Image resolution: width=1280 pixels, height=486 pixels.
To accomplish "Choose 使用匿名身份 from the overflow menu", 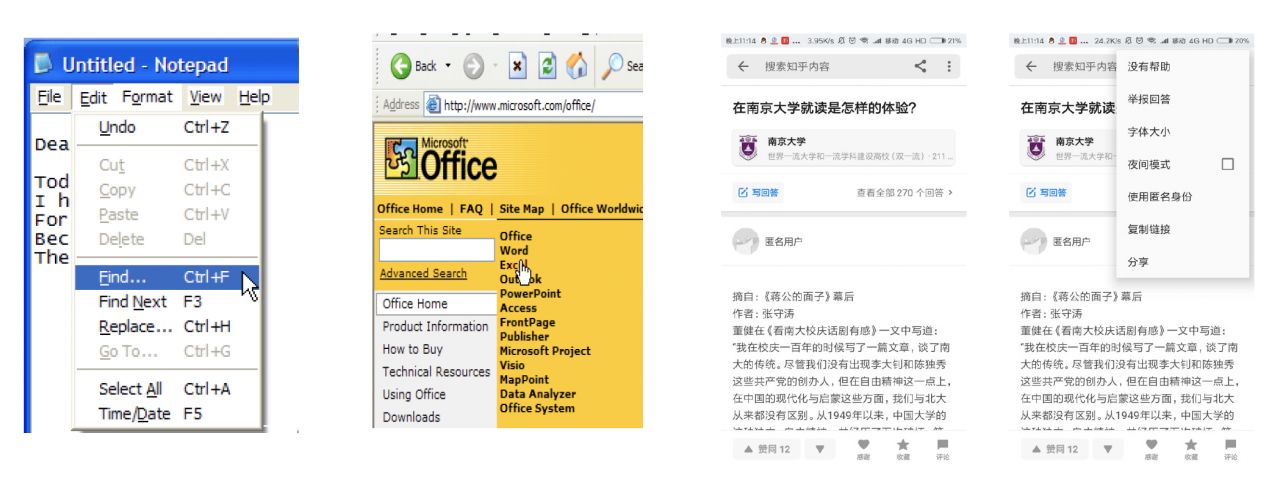I will click(1183, 197).
